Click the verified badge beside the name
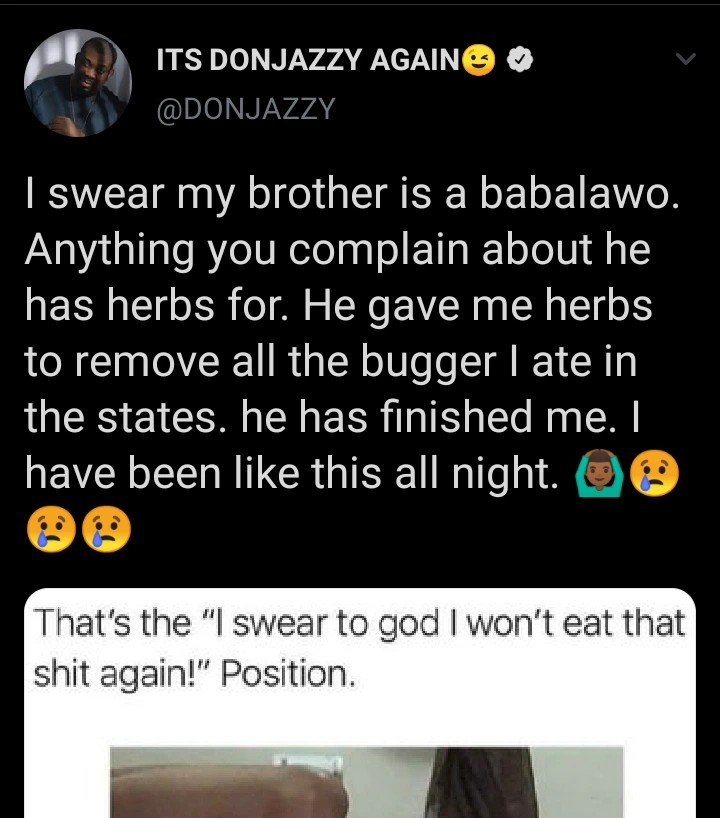The height and width of the screenshot is (818, 720). click(520, 61)
